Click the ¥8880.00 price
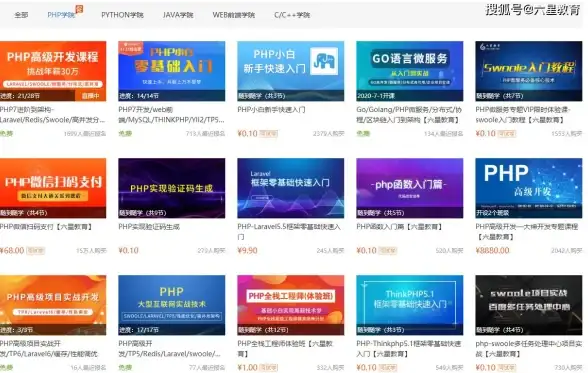 492,250
